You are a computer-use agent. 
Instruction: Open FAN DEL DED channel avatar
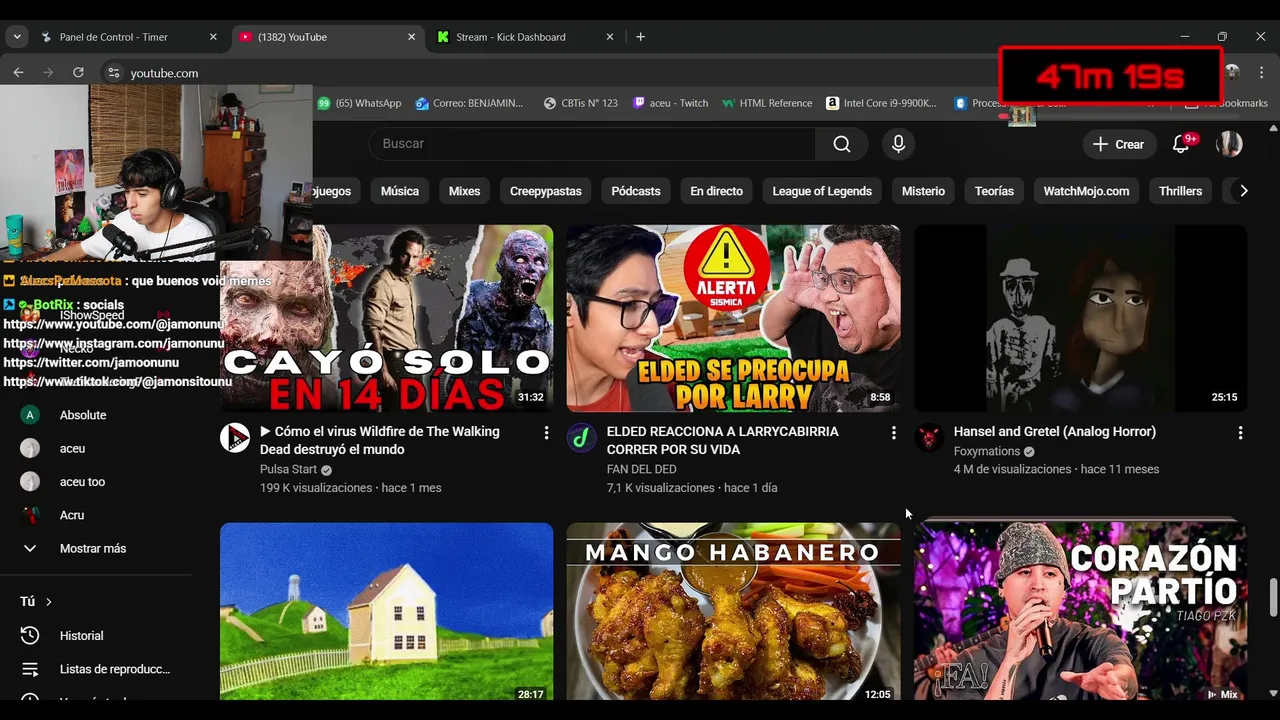pos(582,438)
